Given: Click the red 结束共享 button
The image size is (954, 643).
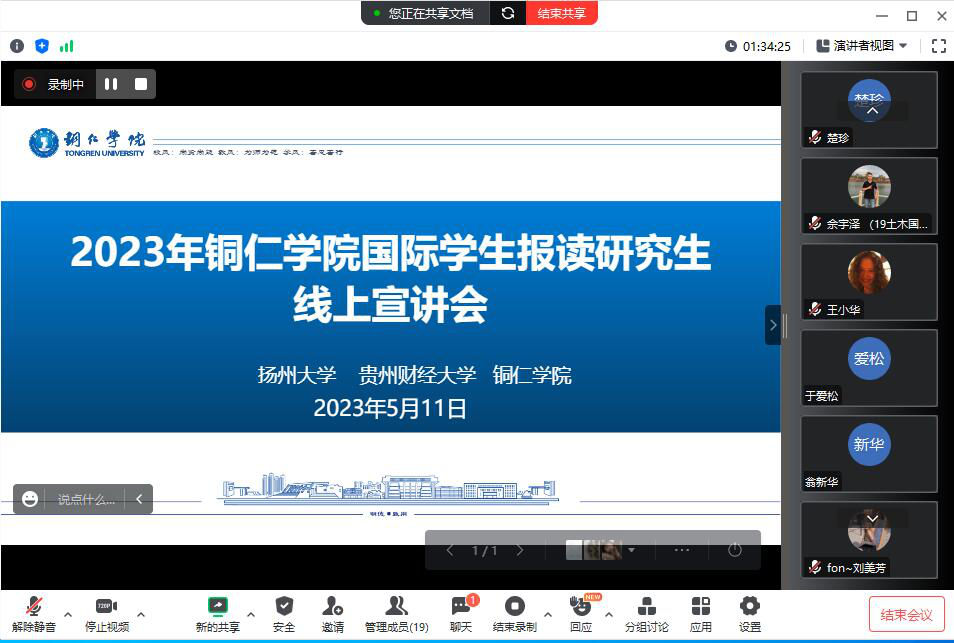Looking at the screenshot, I should pos(561,13).
